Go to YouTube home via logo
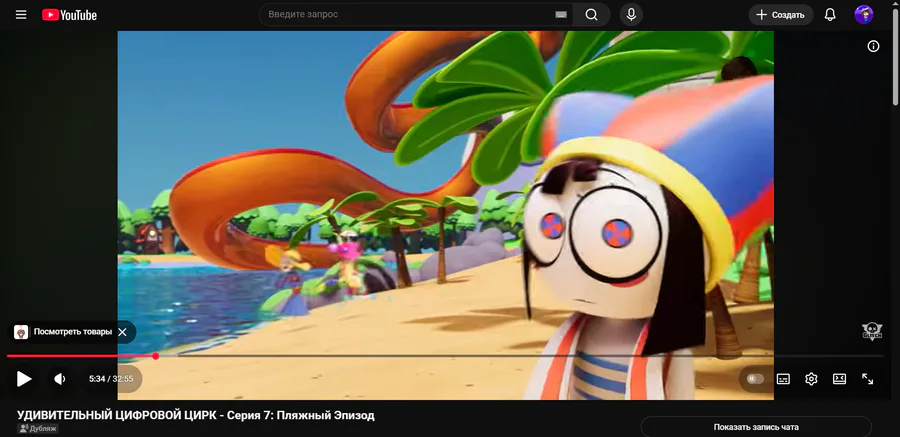This screenshot has height=437, width=900. (69, 15)
